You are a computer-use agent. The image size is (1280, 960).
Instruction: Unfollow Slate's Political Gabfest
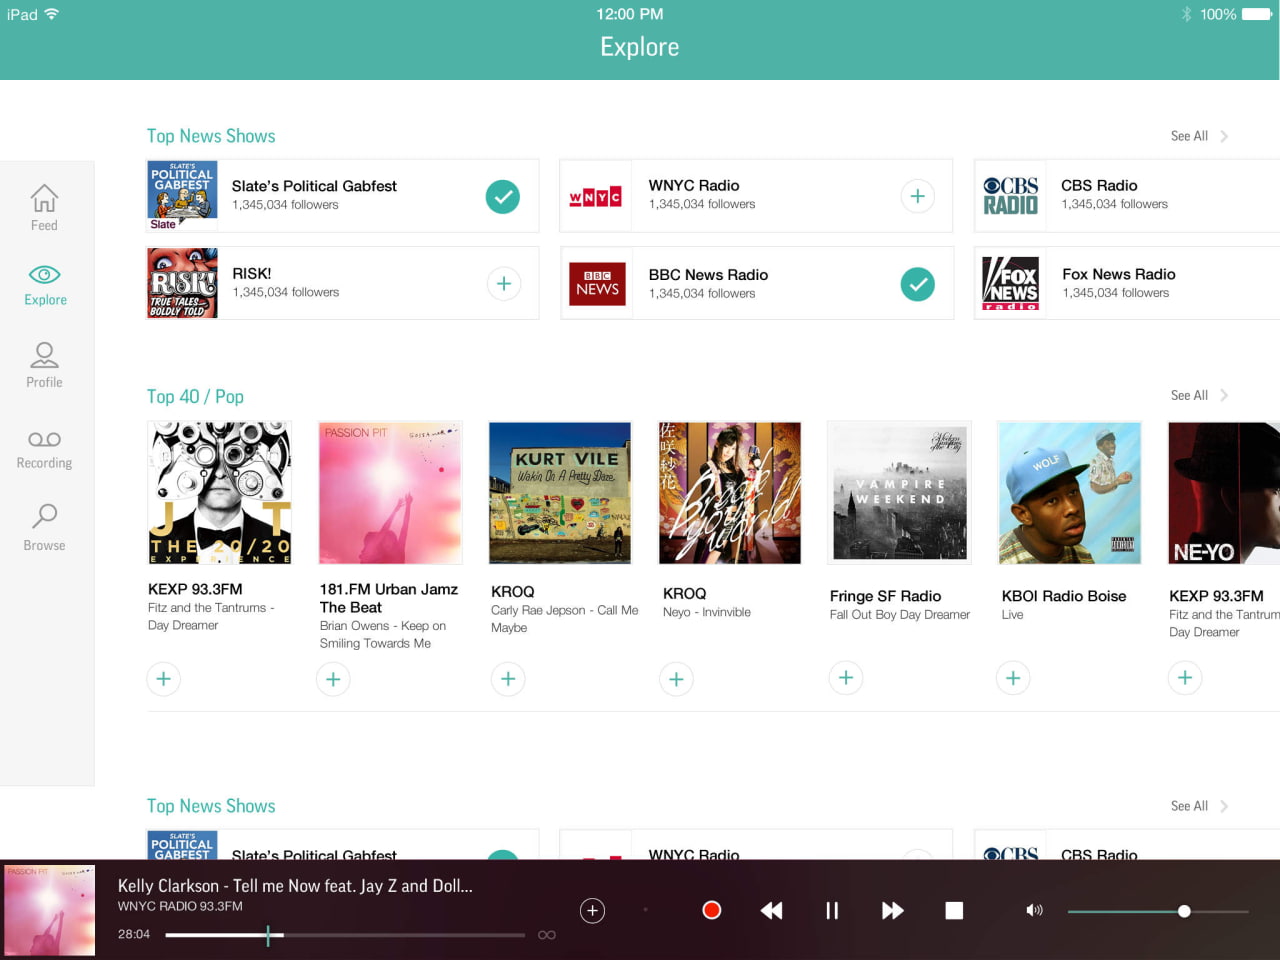pos(503,196)
